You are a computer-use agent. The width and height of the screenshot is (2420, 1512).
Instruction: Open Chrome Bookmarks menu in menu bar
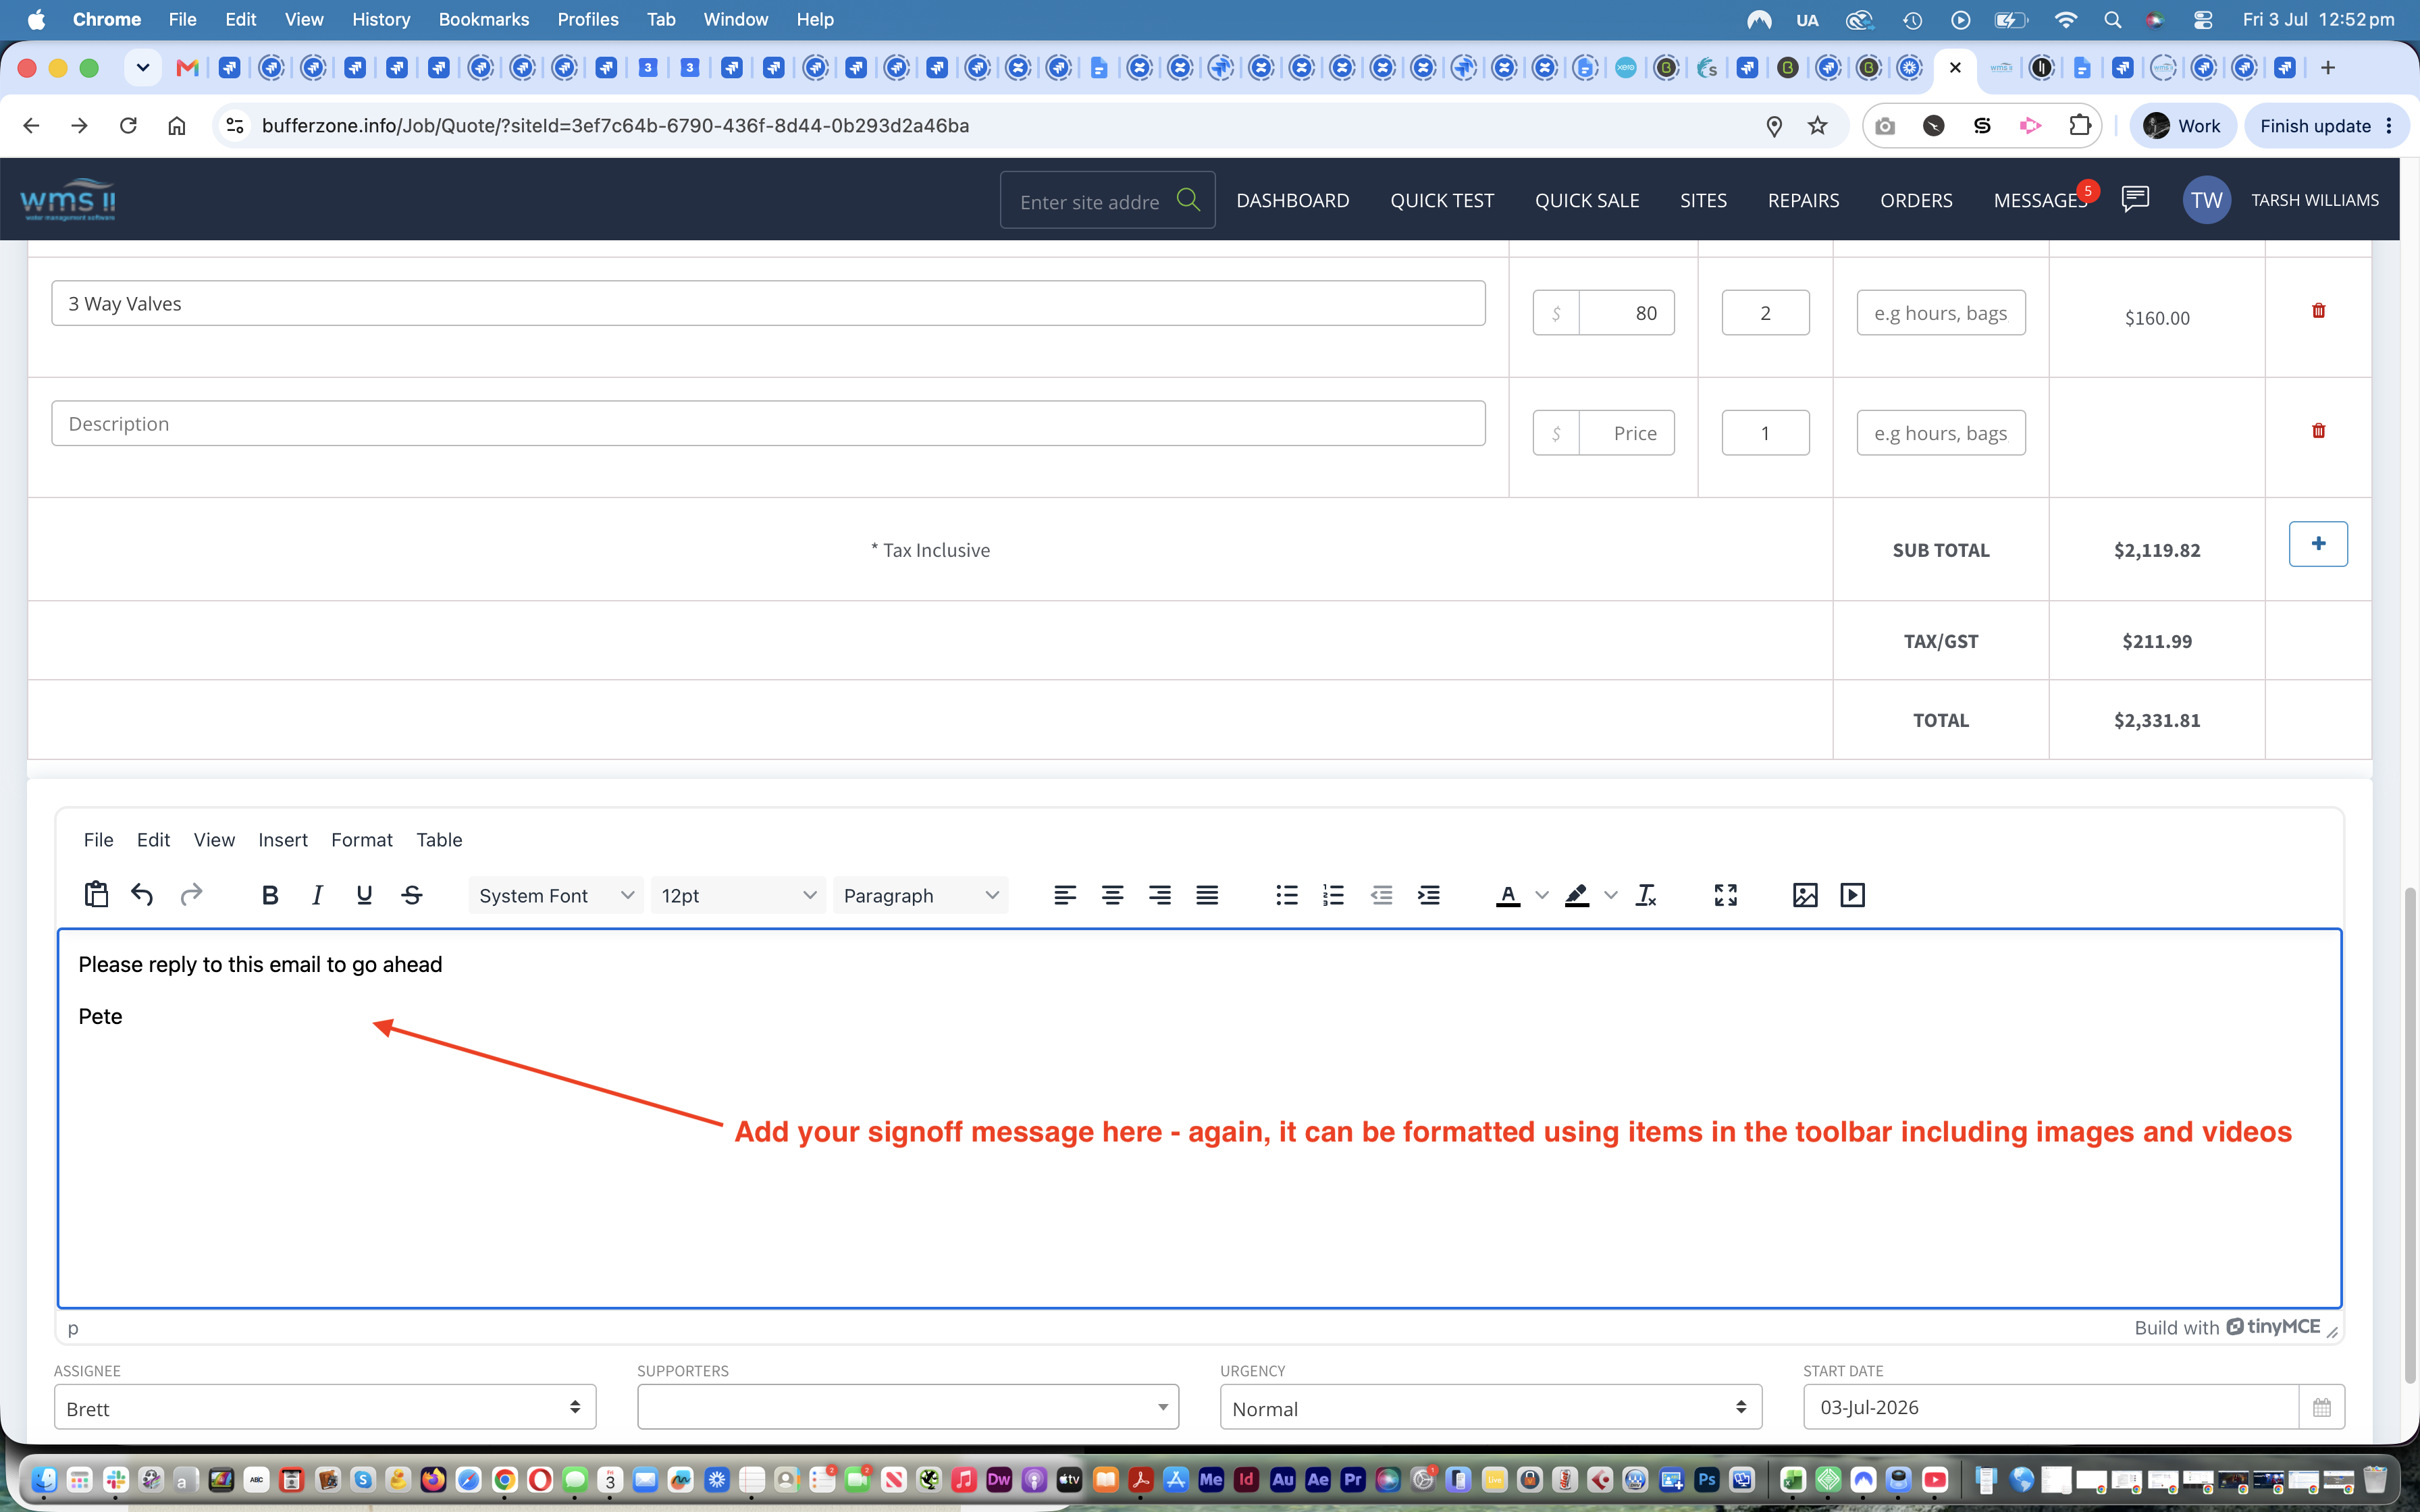[483, 19]
